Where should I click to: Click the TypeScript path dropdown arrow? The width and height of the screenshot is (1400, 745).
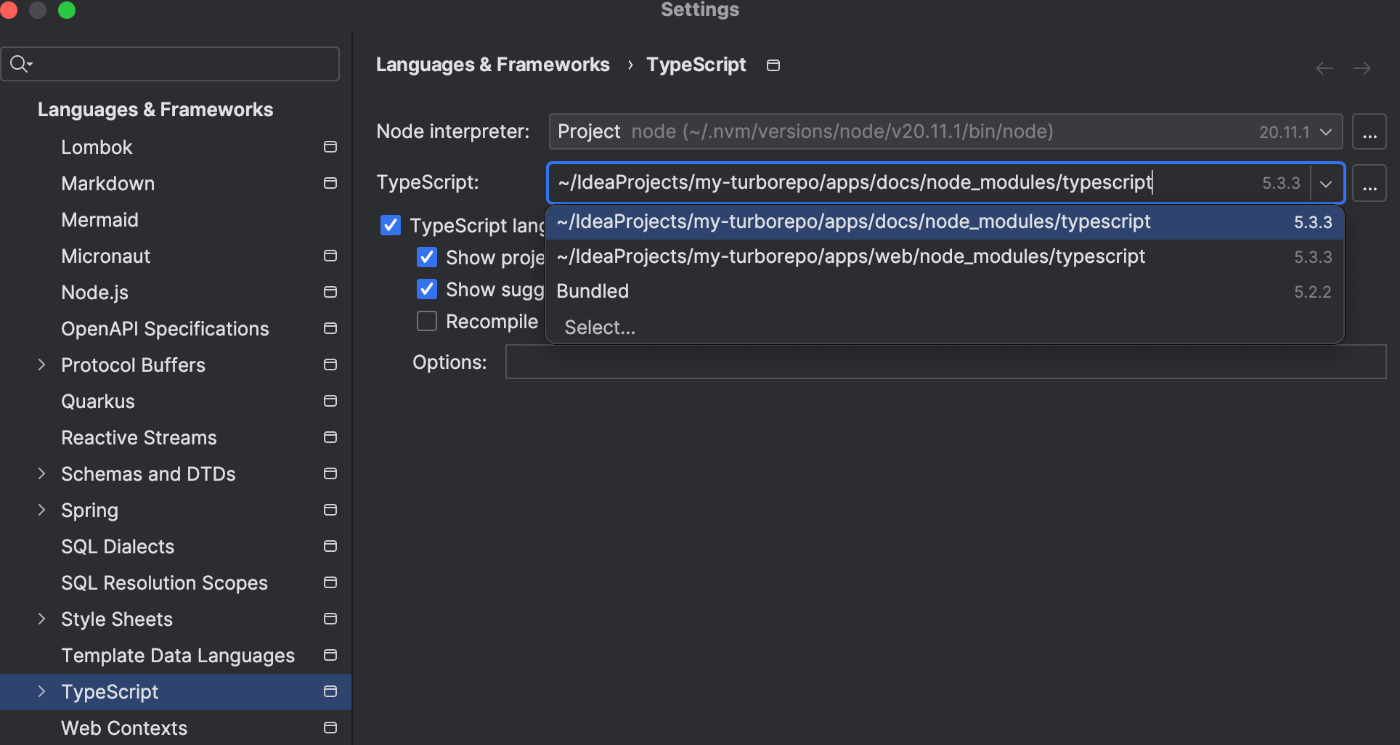click(1326, 184)
